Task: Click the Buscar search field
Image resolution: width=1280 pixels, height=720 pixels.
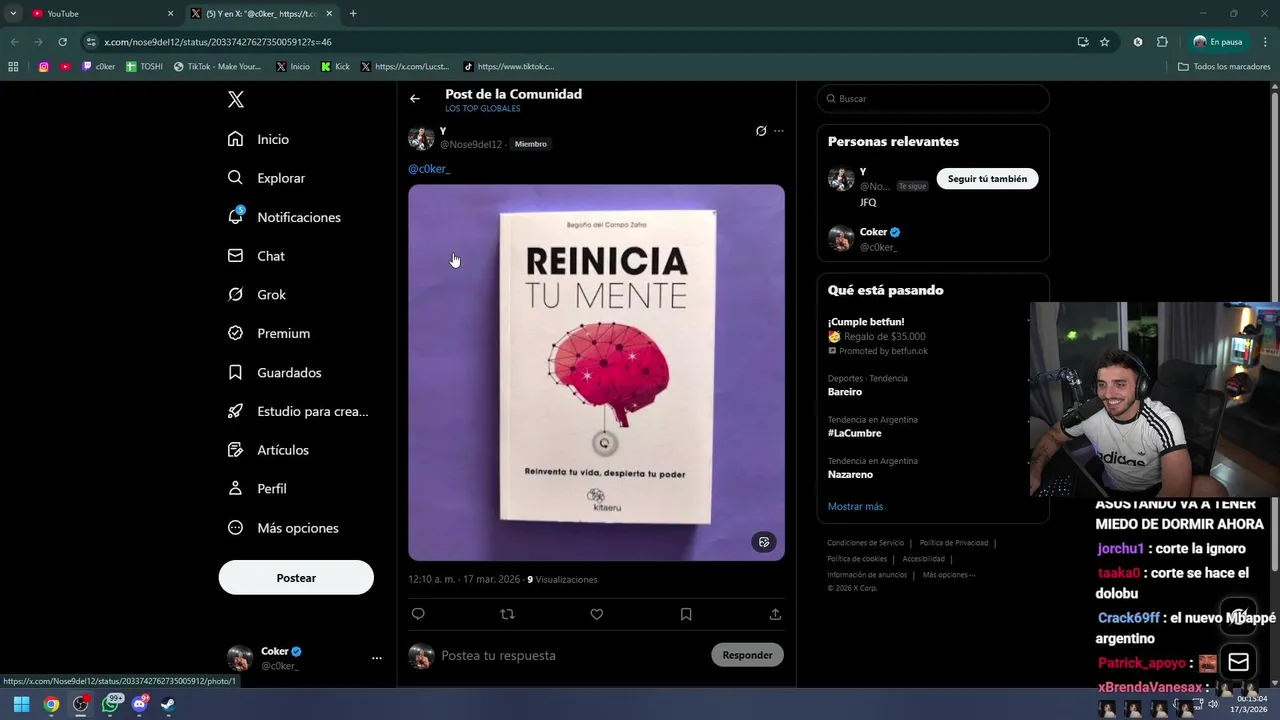Action: (x=933, y=99)
